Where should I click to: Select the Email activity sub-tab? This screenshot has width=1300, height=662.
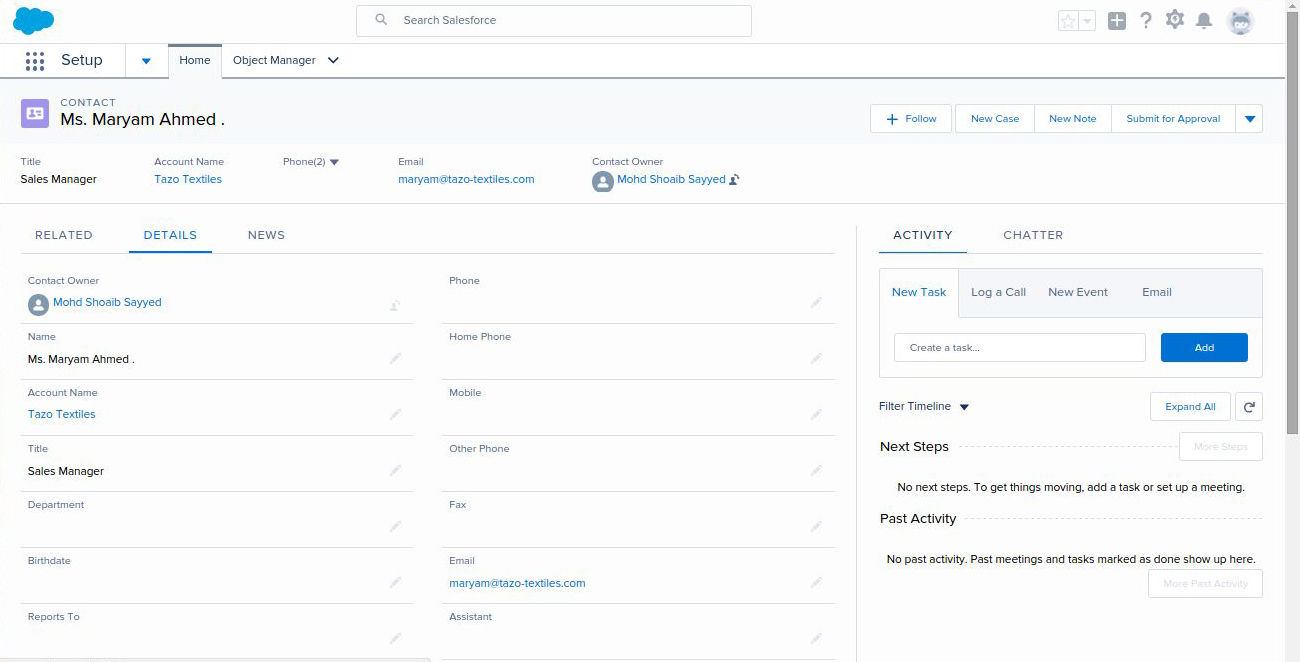(1157, 292)
